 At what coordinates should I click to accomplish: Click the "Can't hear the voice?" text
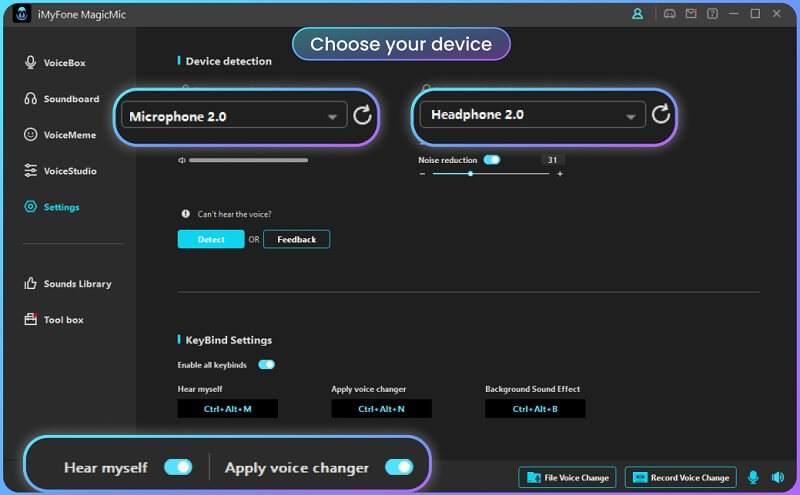[x=234, y=214]
